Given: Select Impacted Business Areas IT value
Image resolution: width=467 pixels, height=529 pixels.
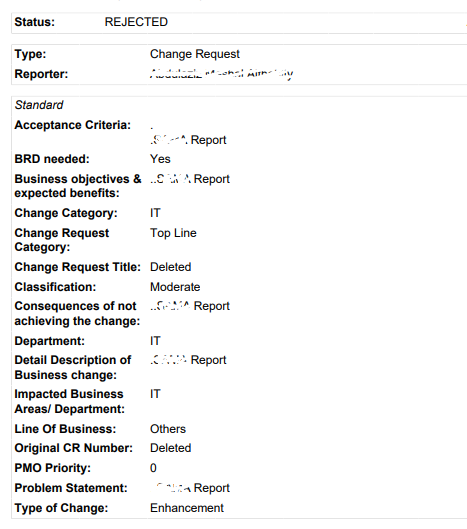Looking at the screenshot, I should tap(155, 394).
